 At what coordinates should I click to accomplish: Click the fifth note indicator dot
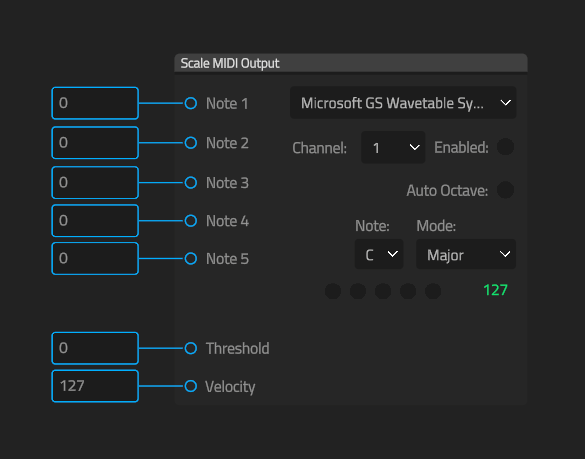433,291
